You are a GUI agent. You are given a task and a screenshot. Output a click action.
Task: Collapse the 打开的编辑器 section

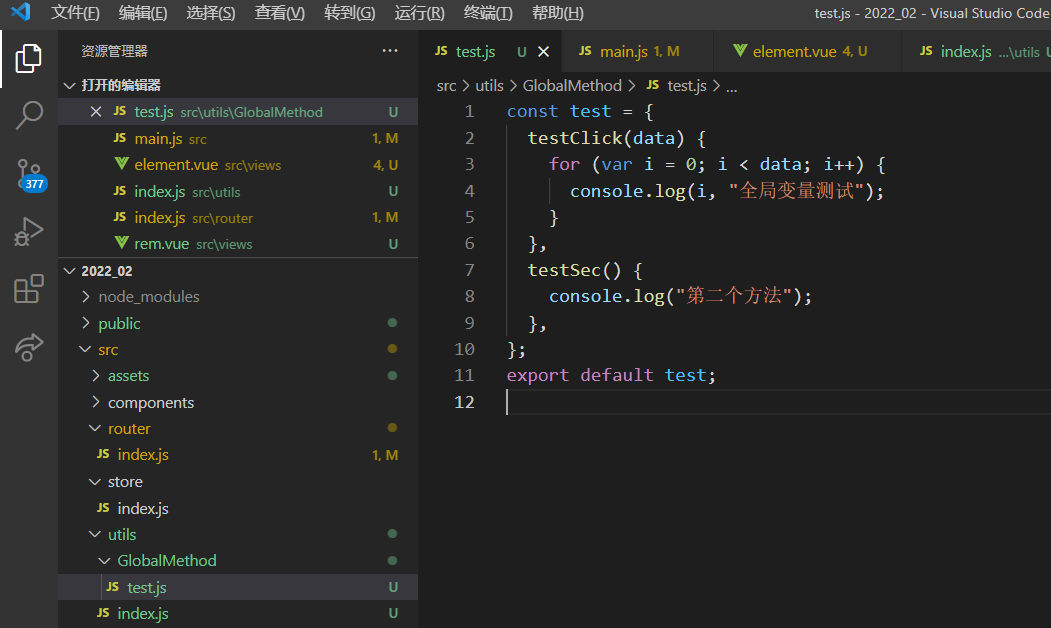pos(120,85)
